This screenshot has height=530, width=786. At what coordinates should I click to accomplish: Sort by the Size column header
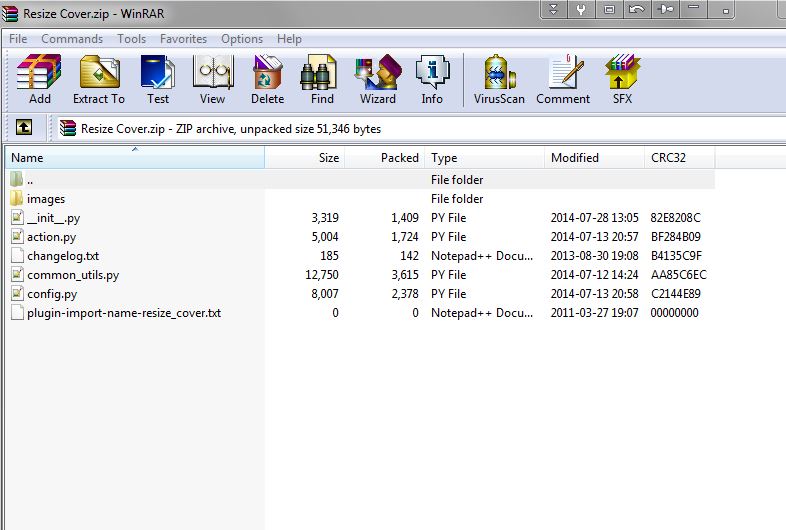pyautogui.click(x=304, y=157)
